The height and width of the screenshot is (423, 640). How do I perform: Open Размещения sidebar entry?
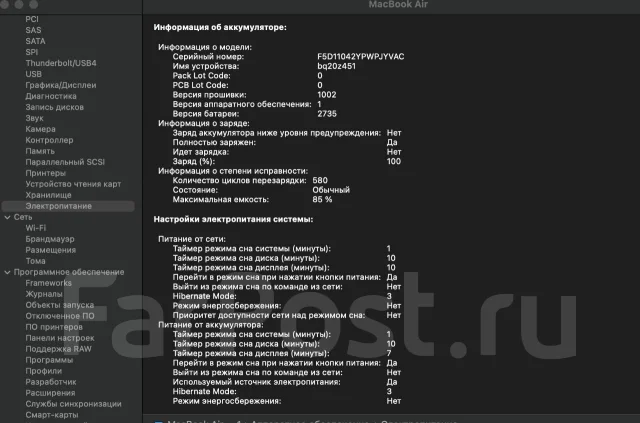[x=51, y=250]
